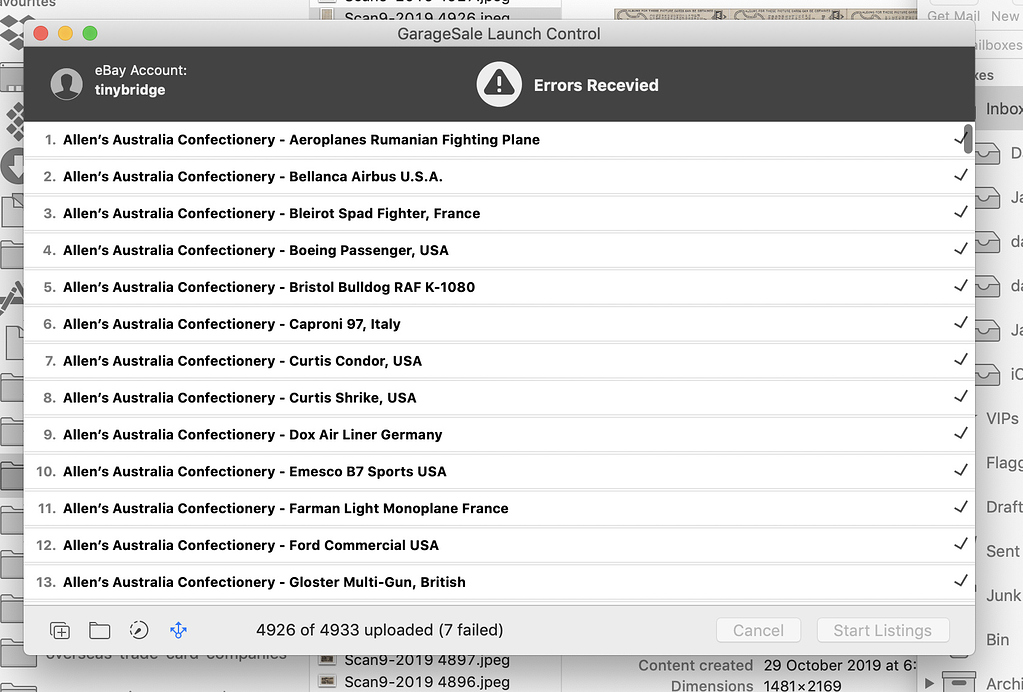This screenshot has height=692, width=1023.
Task: Click checkmark on Dox Air Liner row
Action: (x=960, y=433)
